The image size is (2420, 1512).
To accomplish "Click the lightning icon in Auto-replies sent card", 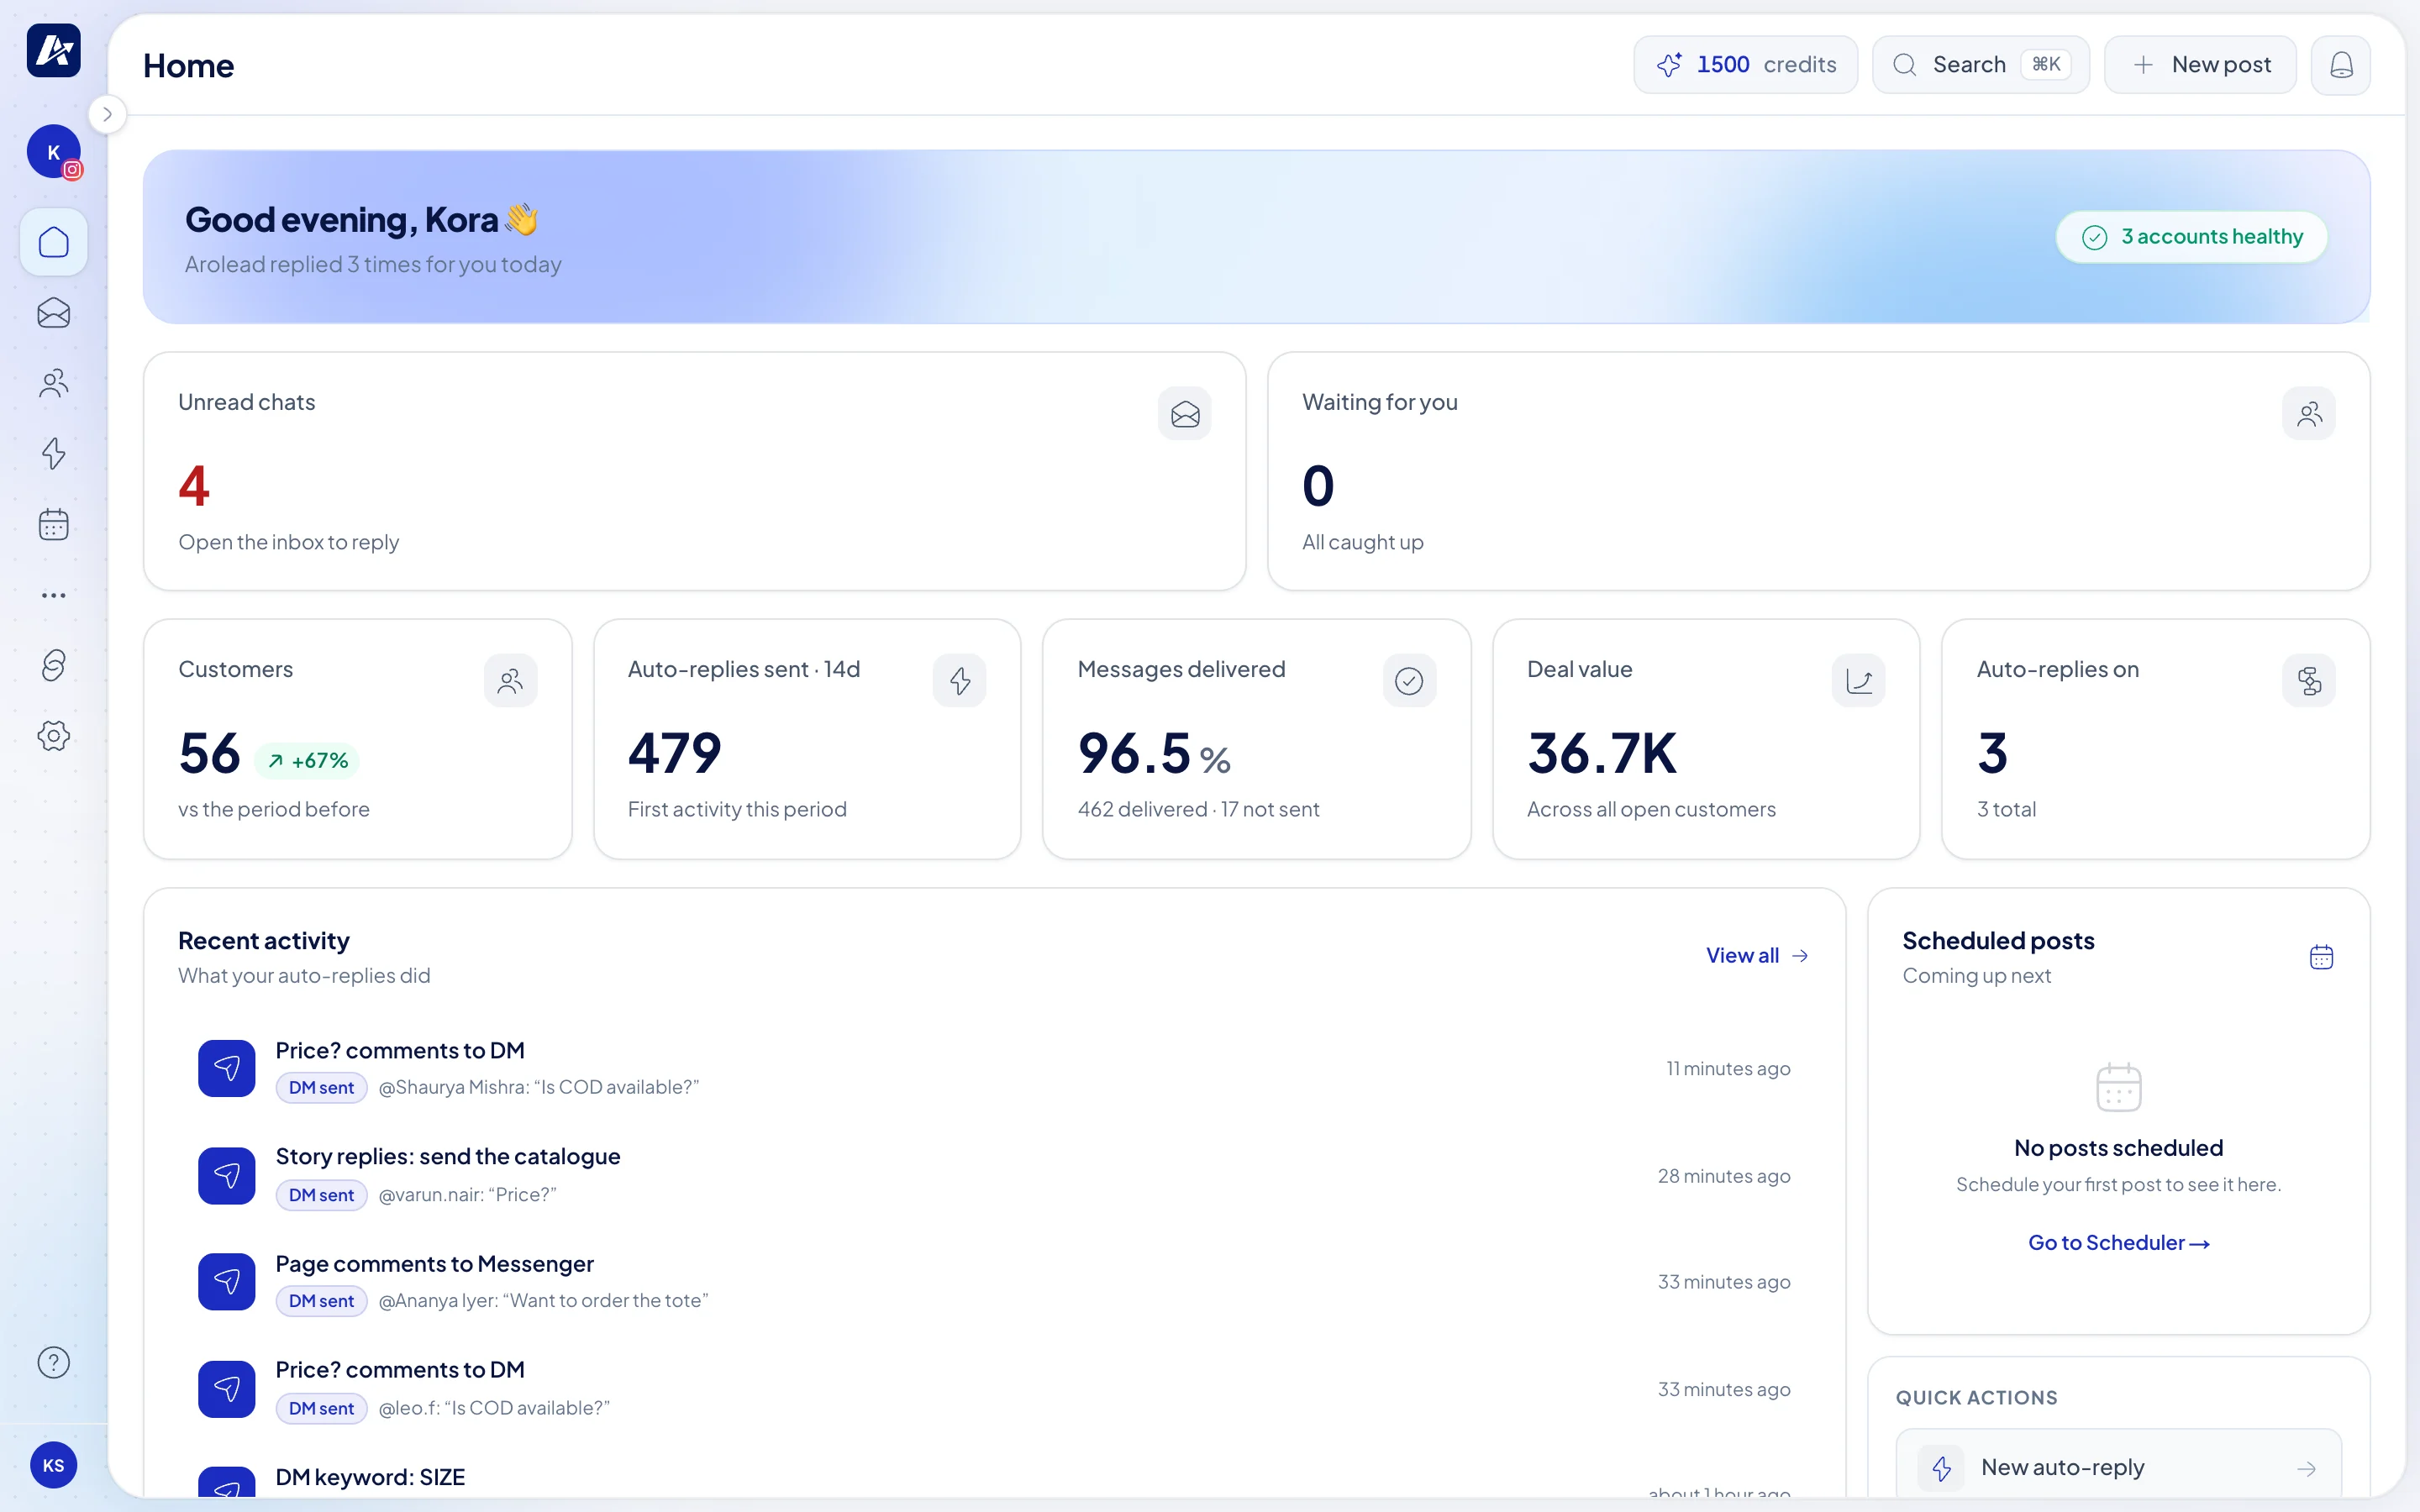I will click(960, 681).
